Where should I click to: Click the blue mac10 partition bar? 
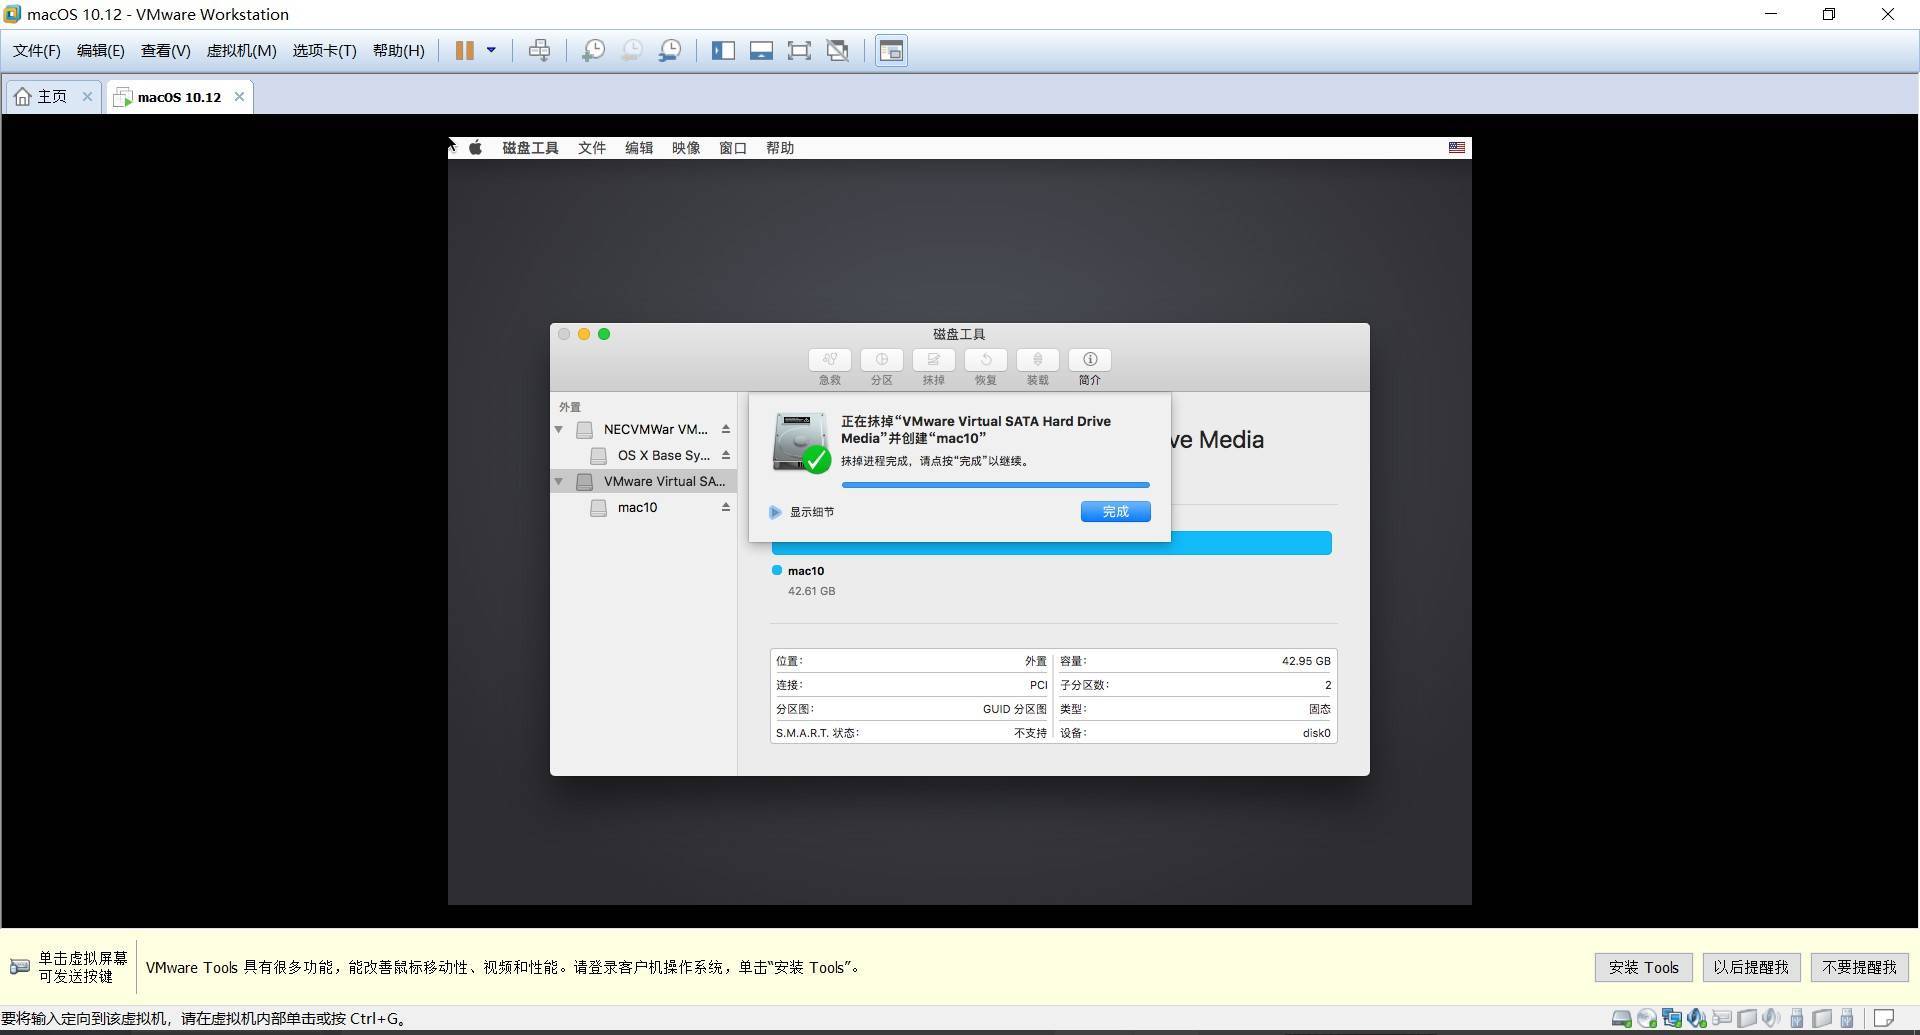[x=1051, y=547]
